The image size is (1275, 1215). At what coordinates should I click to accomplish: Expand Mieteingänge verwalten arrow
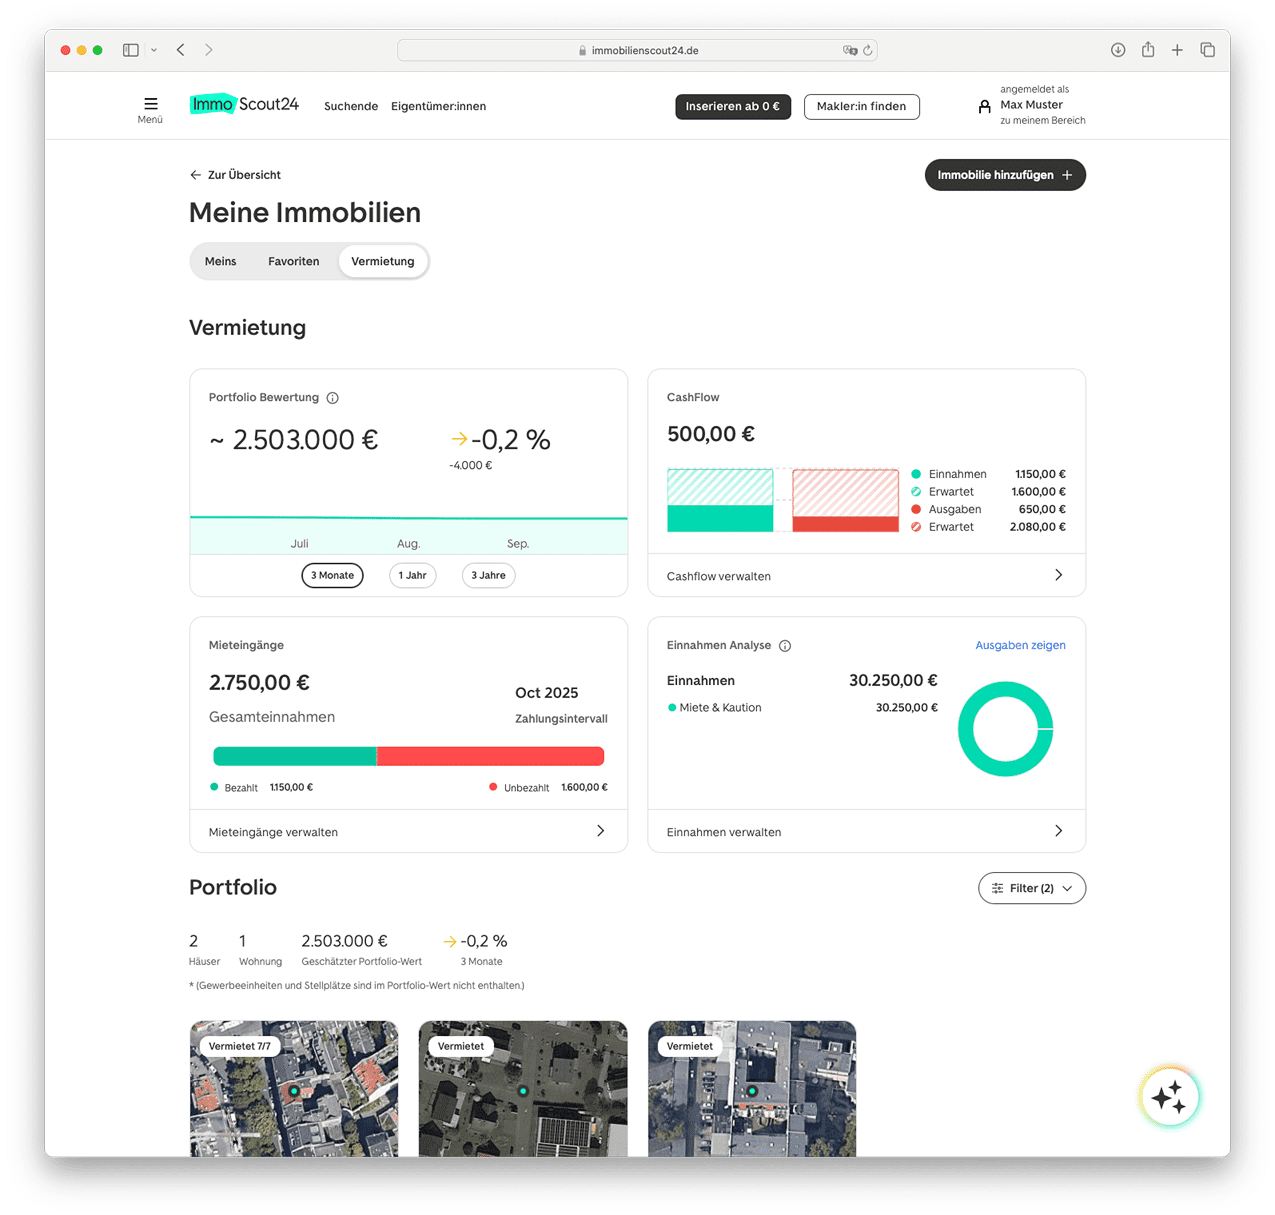[x=600, y=831]
